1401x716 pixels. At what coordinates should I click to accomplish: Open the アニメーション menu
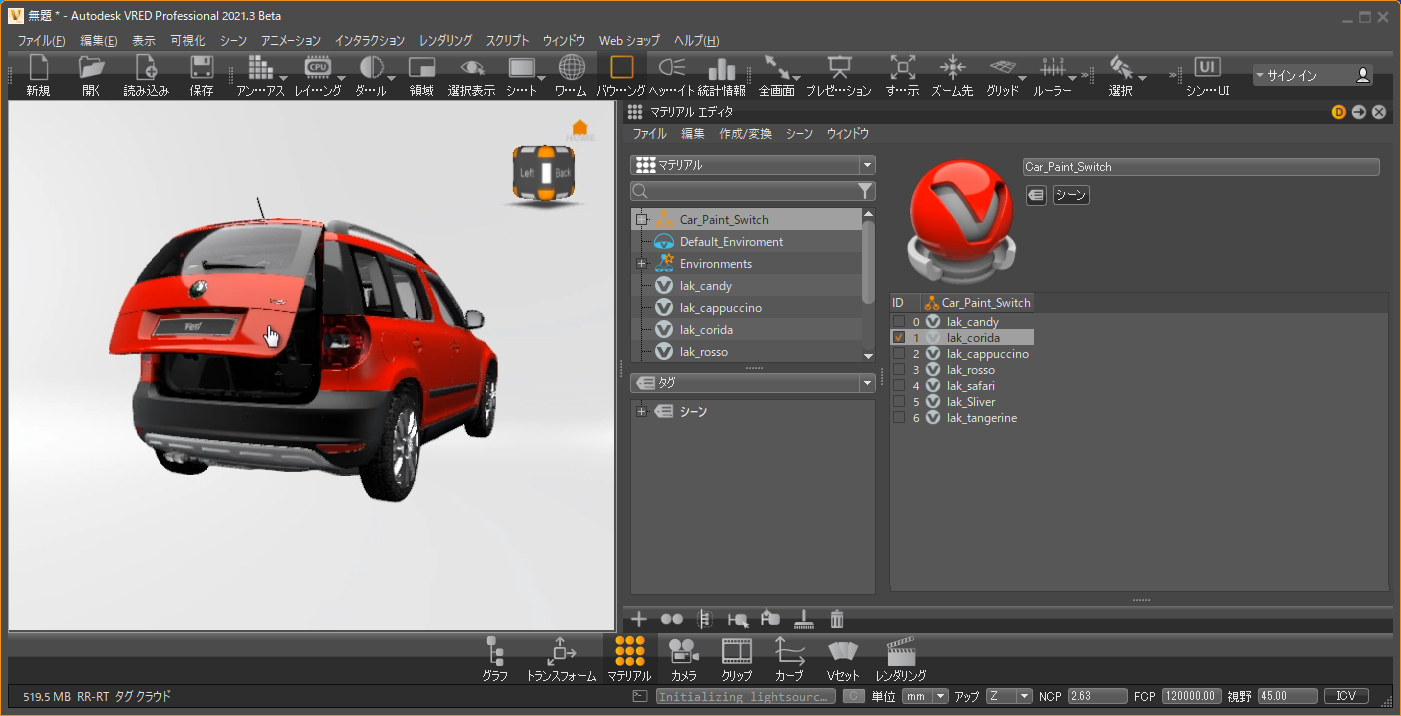[291, 41]
